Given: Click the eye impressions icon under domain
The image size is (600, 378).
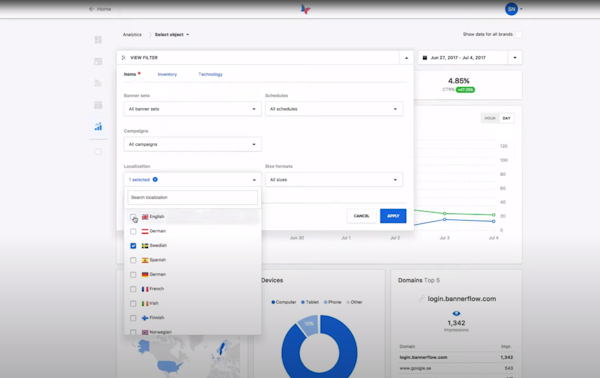Looking at the screenshot, I should 456,313.
